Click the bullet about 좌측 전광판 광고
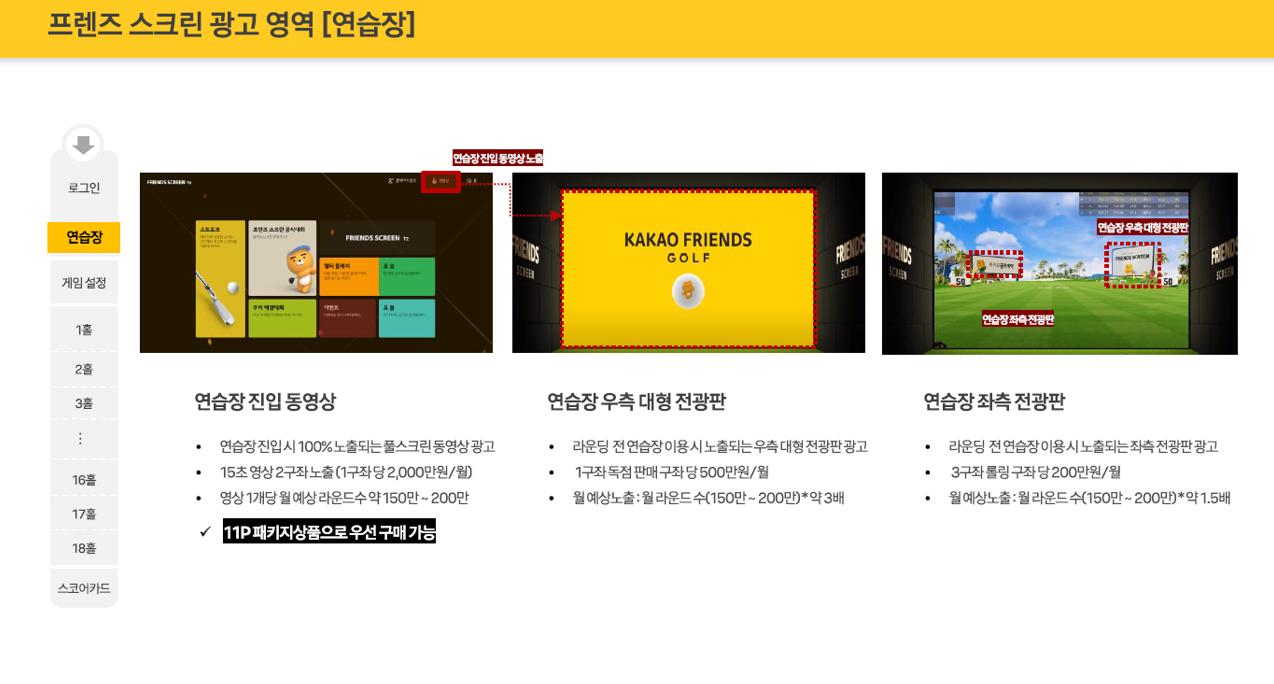Image resolution: width=1274 pixels, height=684 pixels. pyautogui.click(x=1083, y=446)
